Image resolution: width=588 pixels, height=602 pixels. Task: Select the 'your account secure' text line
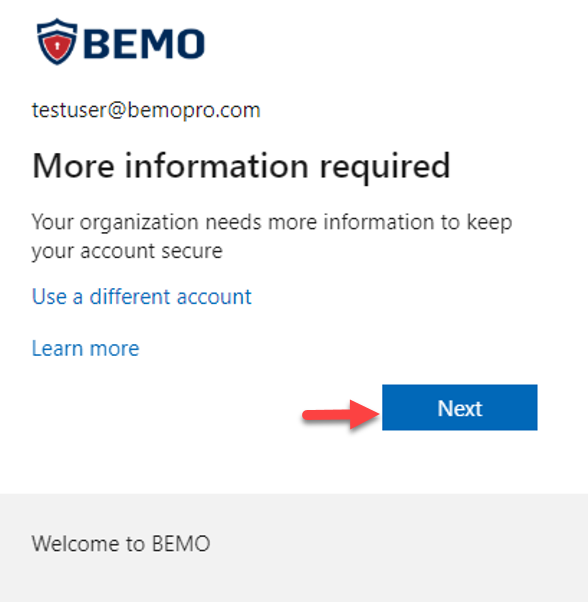(x=127, y=252)
